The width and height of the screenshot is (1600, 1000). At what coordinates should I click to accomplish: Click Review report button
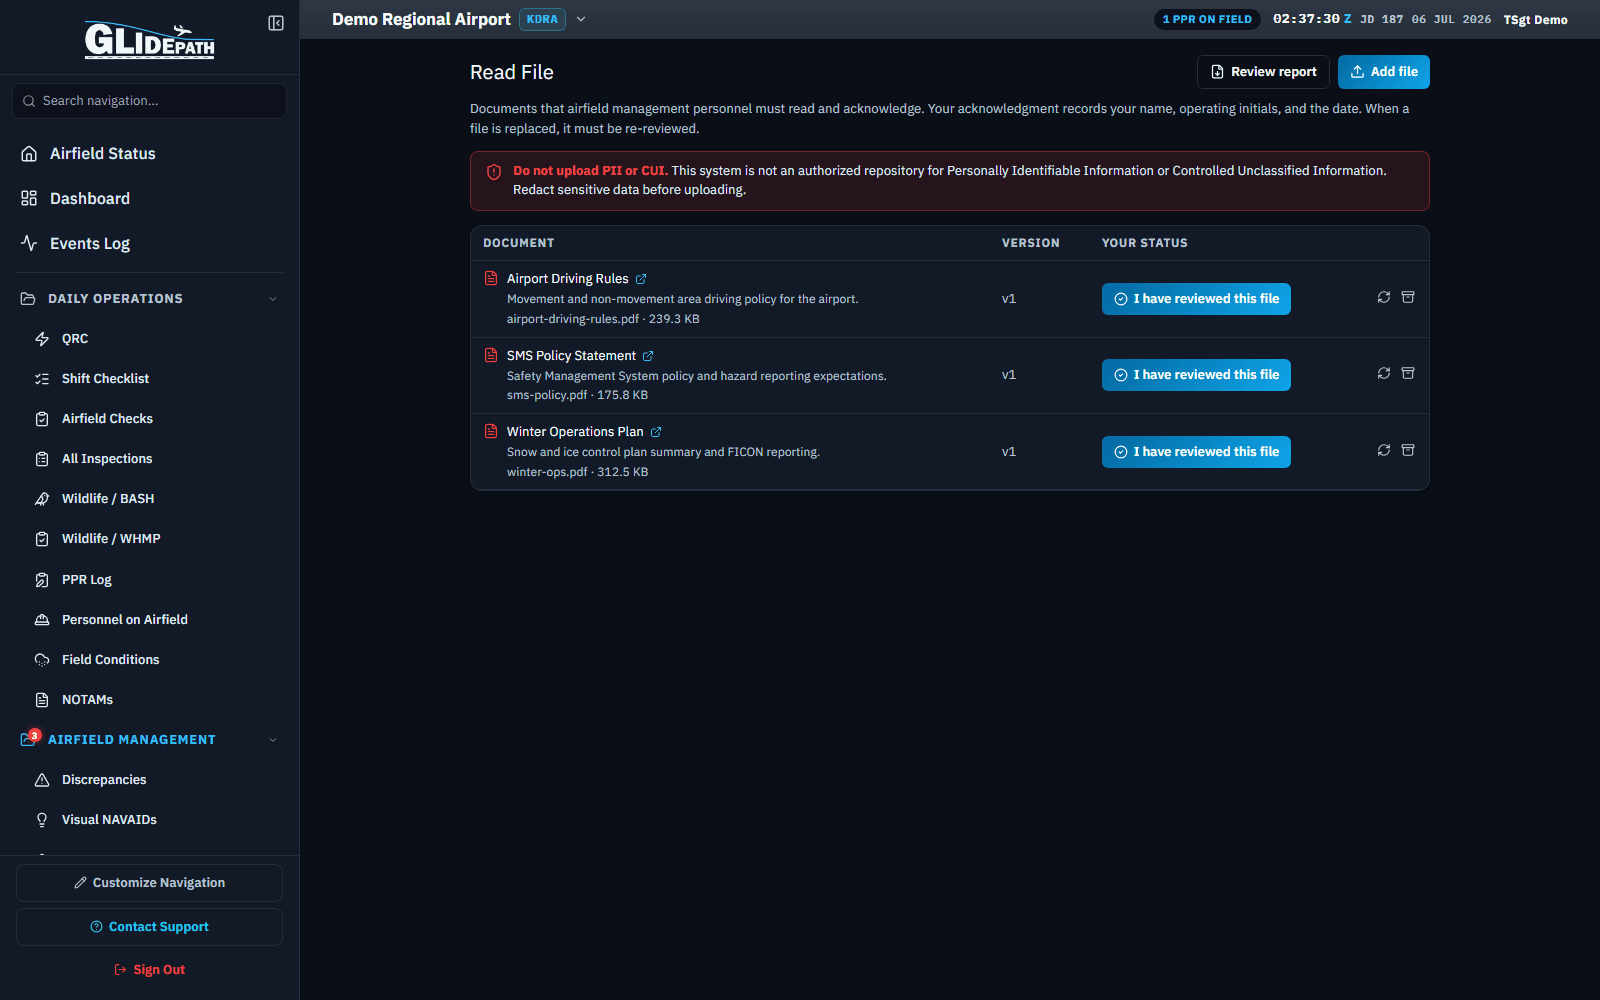click(1263, 72)
